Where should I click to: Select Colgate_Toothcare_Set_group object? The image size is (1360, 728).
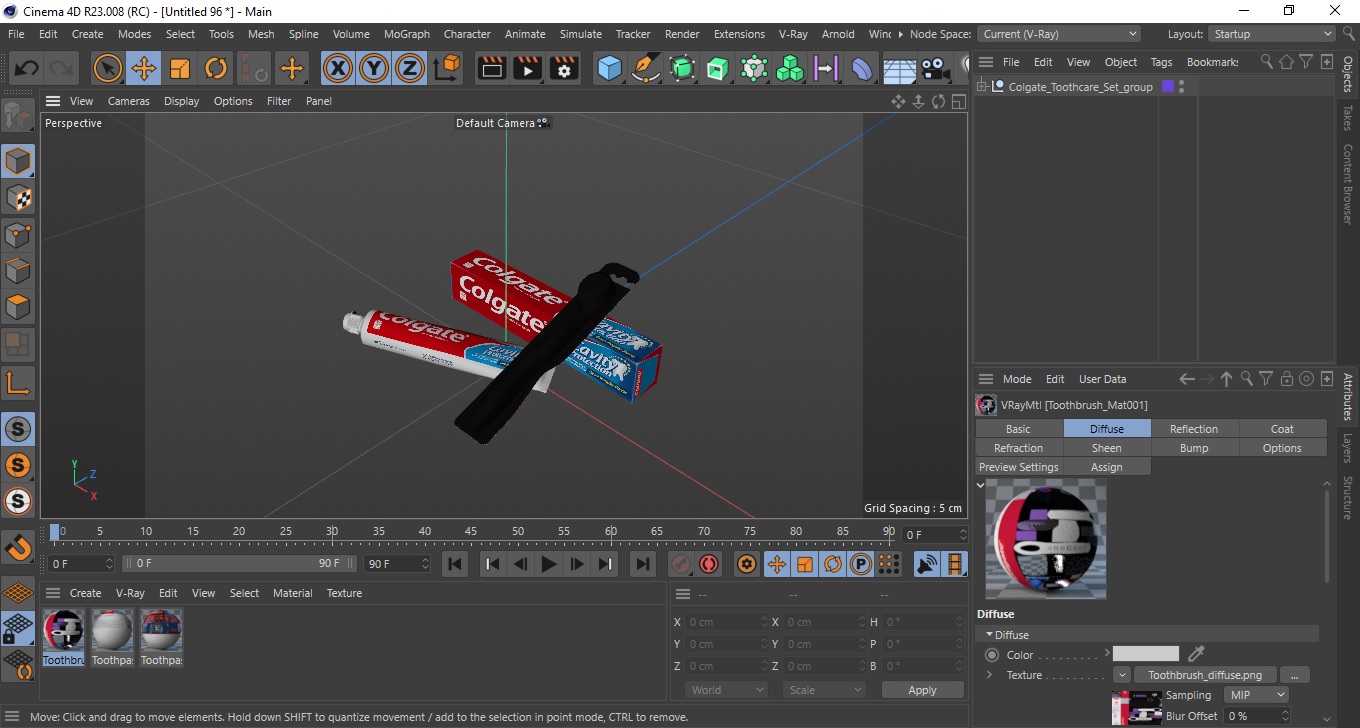click(1080, 87)
